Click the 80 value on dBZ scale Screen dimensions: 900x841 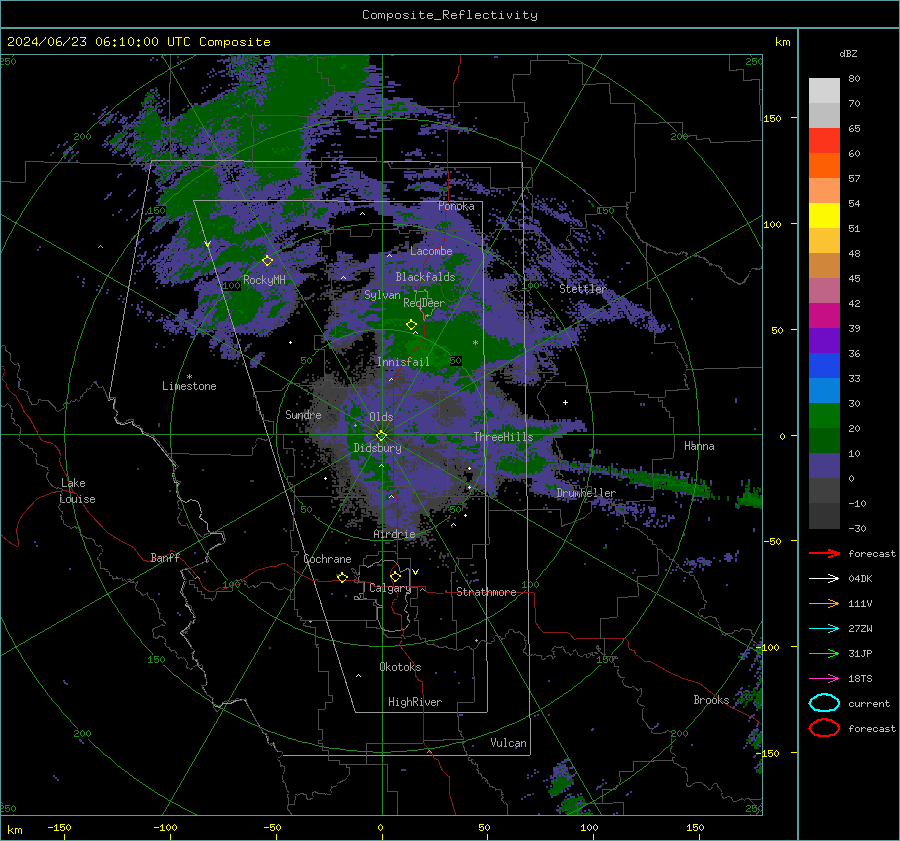(854, 79)
